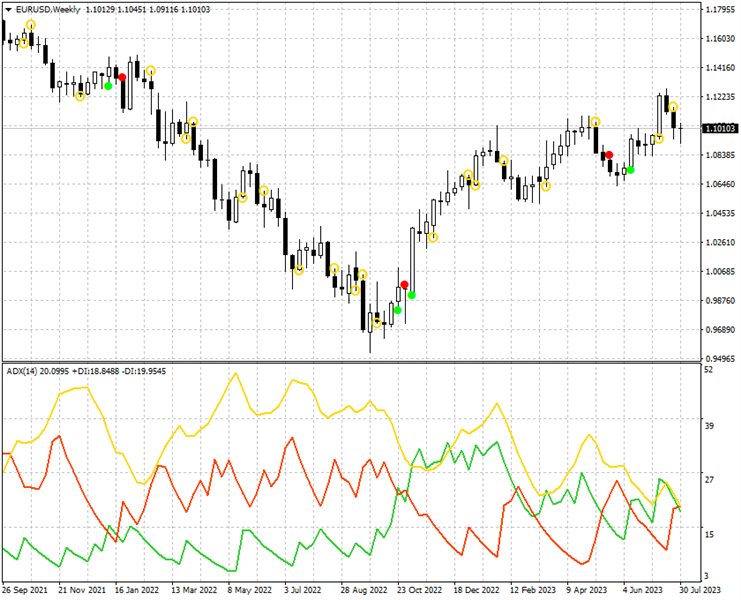This screenshot has width=741, height=600.
Task: Click the 28 Aug 2022 date label
Action: (x=364, y=590)
